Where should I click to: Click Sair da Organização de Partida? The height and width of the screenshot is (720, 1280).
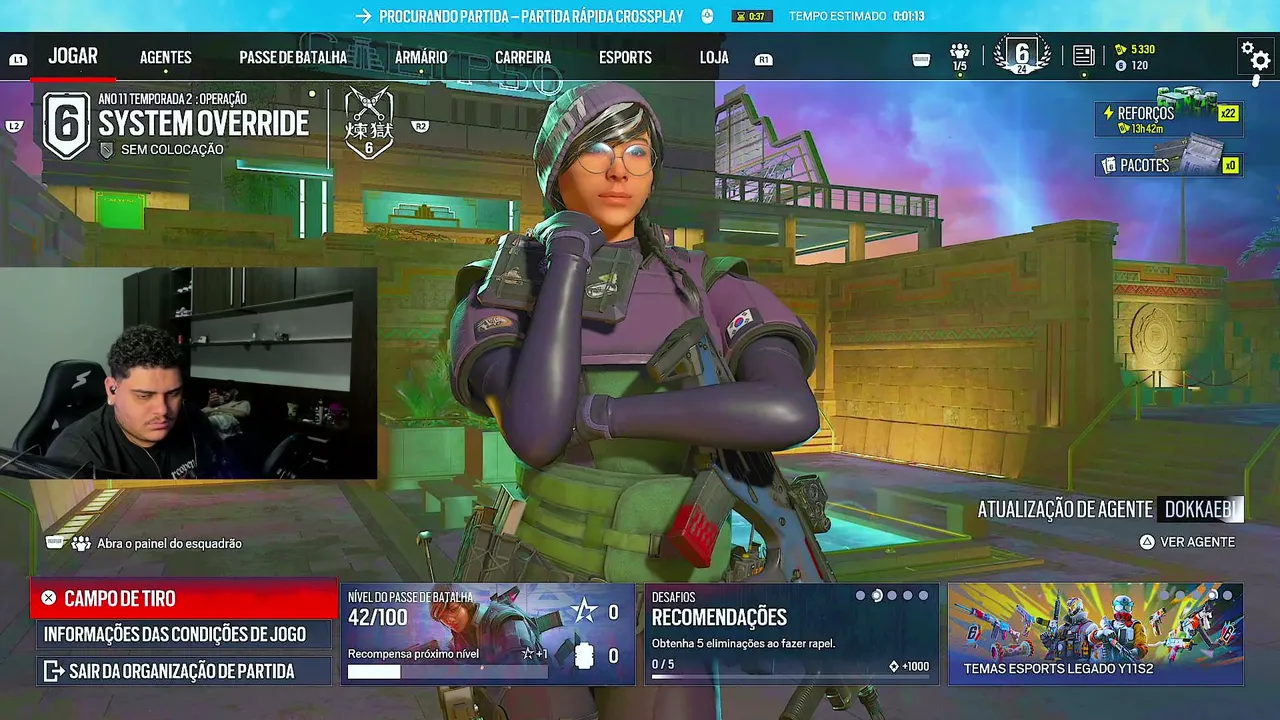click(184, 670)
